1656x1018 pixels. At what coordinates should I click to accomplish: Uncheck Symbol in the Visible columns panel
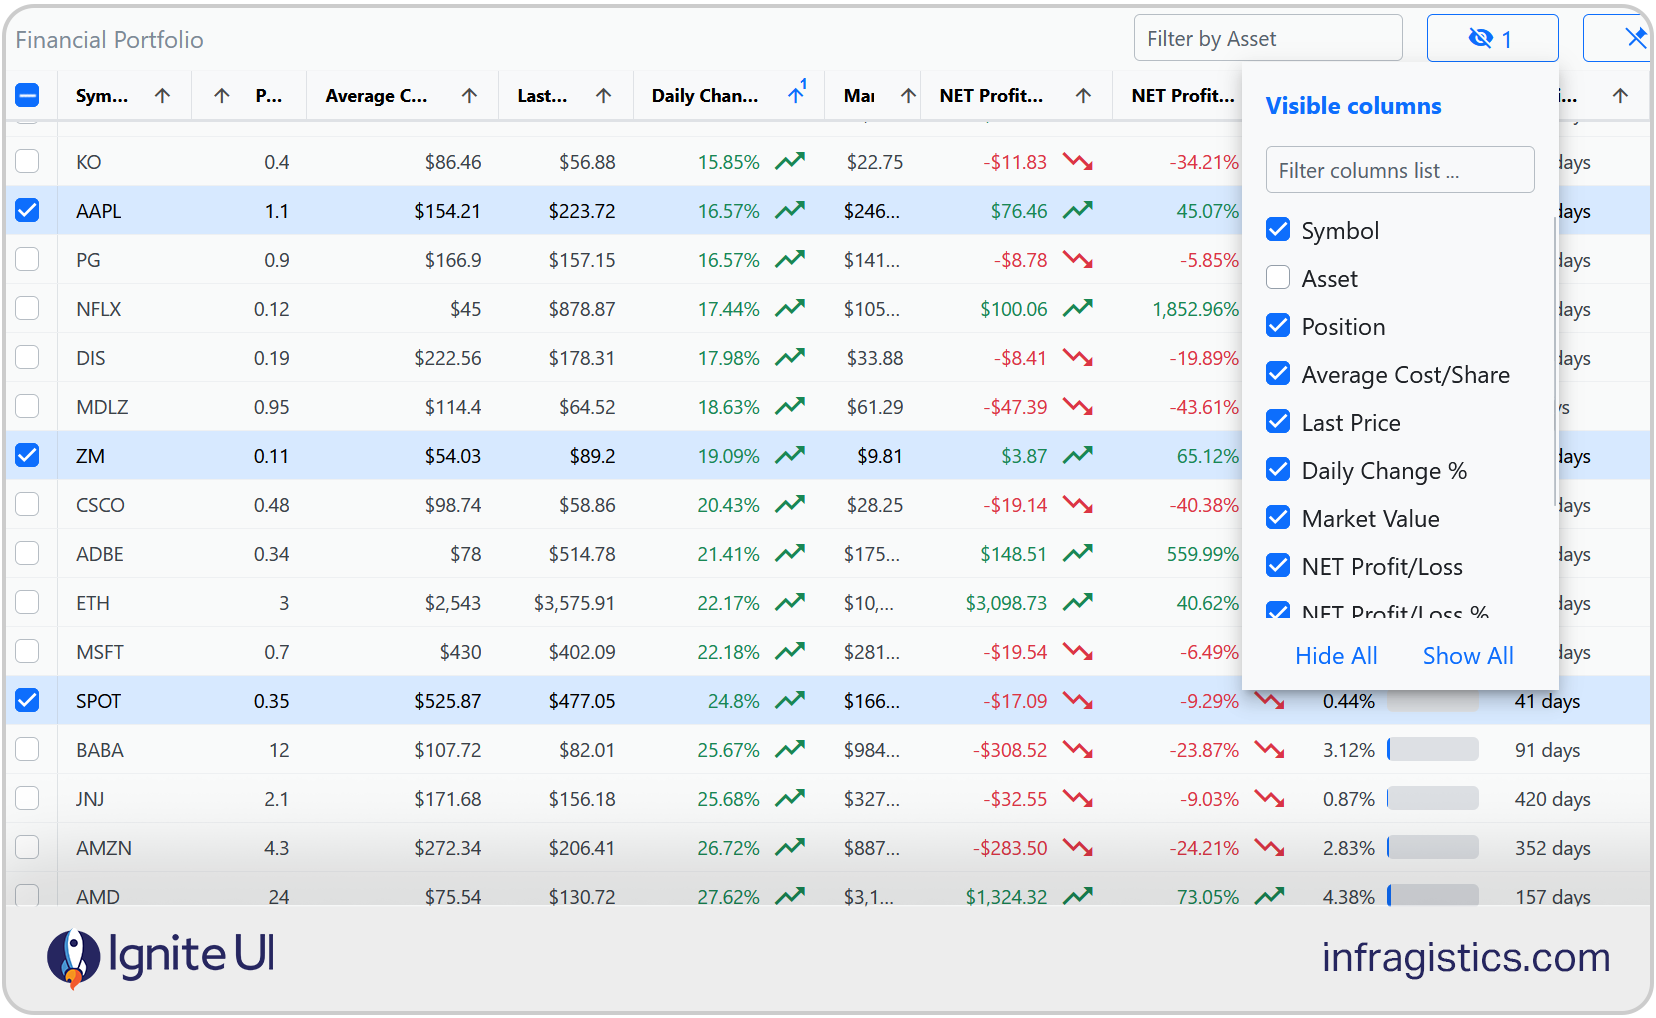click(x=1278, y=229)
